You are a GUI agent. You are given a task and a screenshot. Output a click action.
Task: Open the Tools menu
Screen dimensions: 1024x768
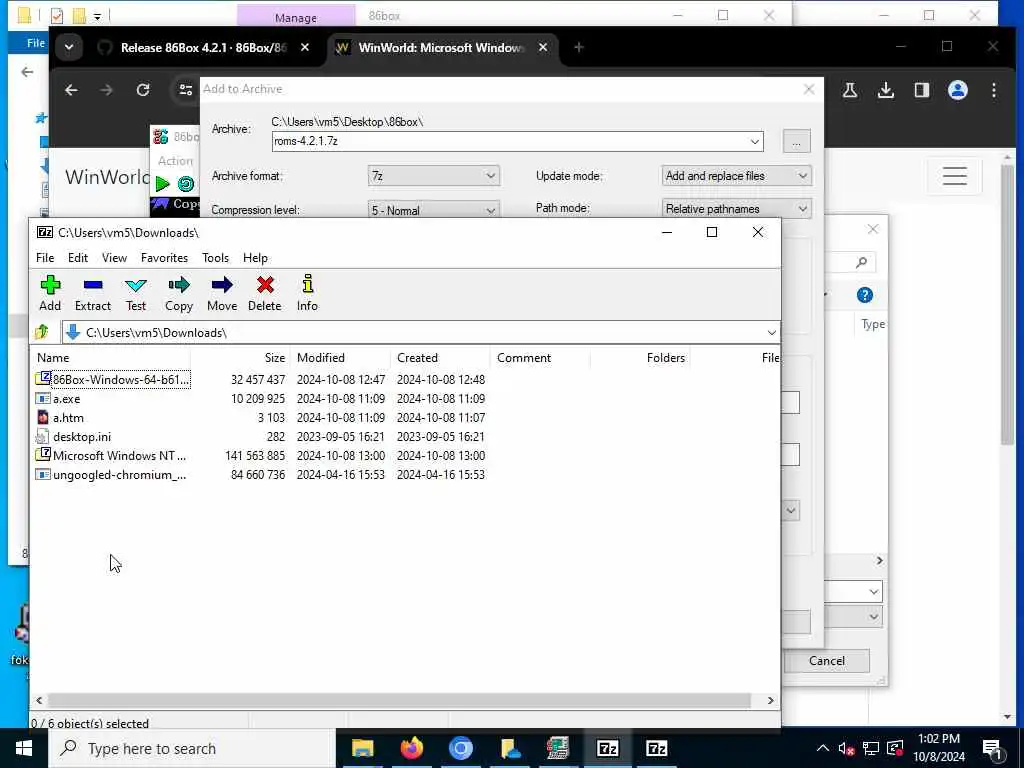click(x=216, y=258)
